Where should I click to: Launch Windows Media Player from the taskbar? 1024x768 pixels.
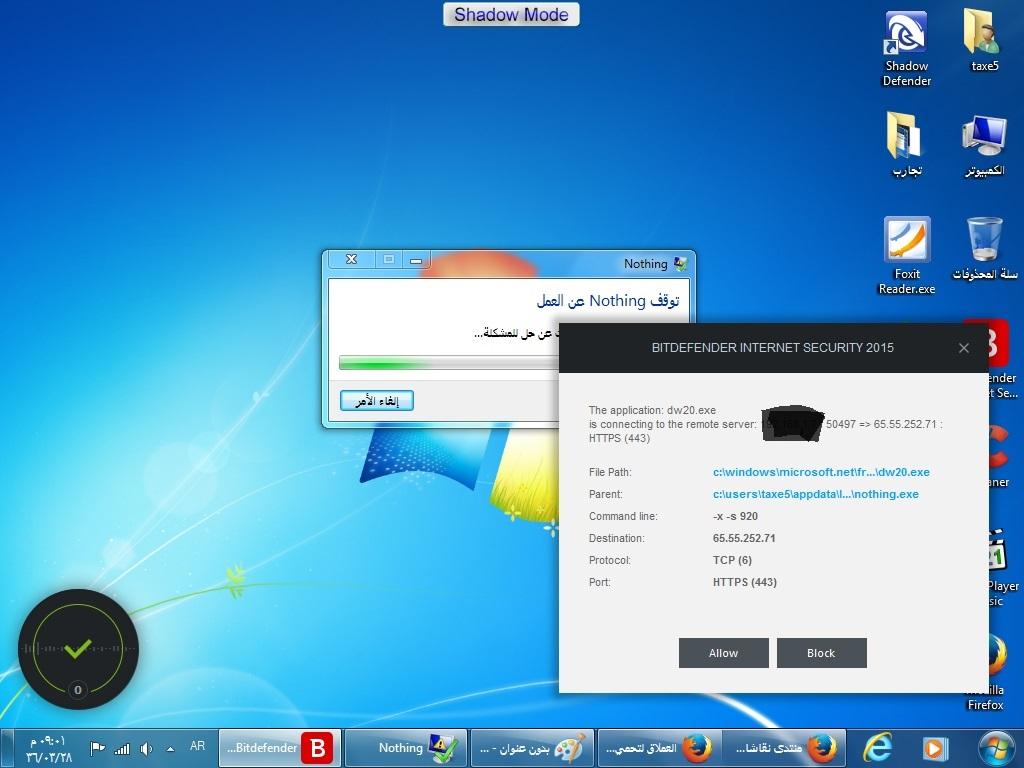934,748
